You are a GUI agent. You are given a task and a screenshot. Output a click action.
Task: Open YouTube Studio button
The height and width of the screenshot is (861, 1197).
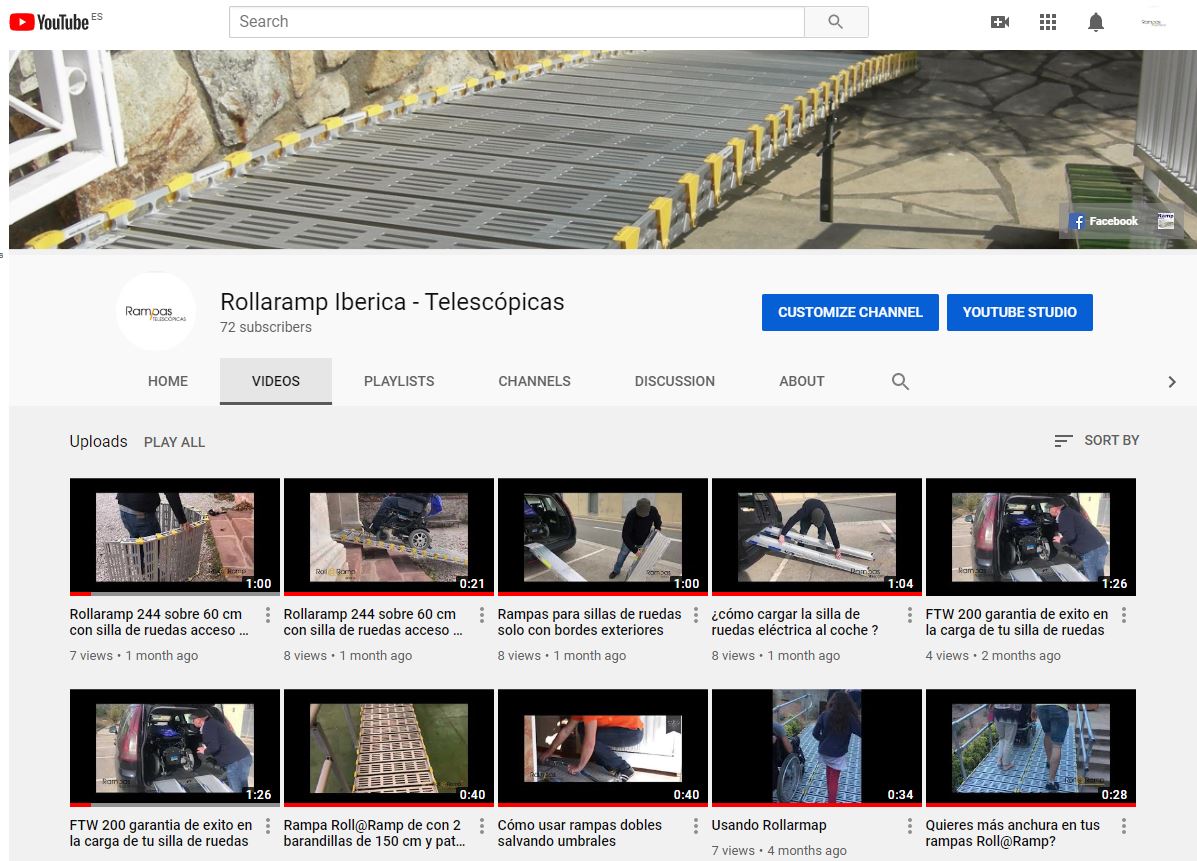[1020, 312]
